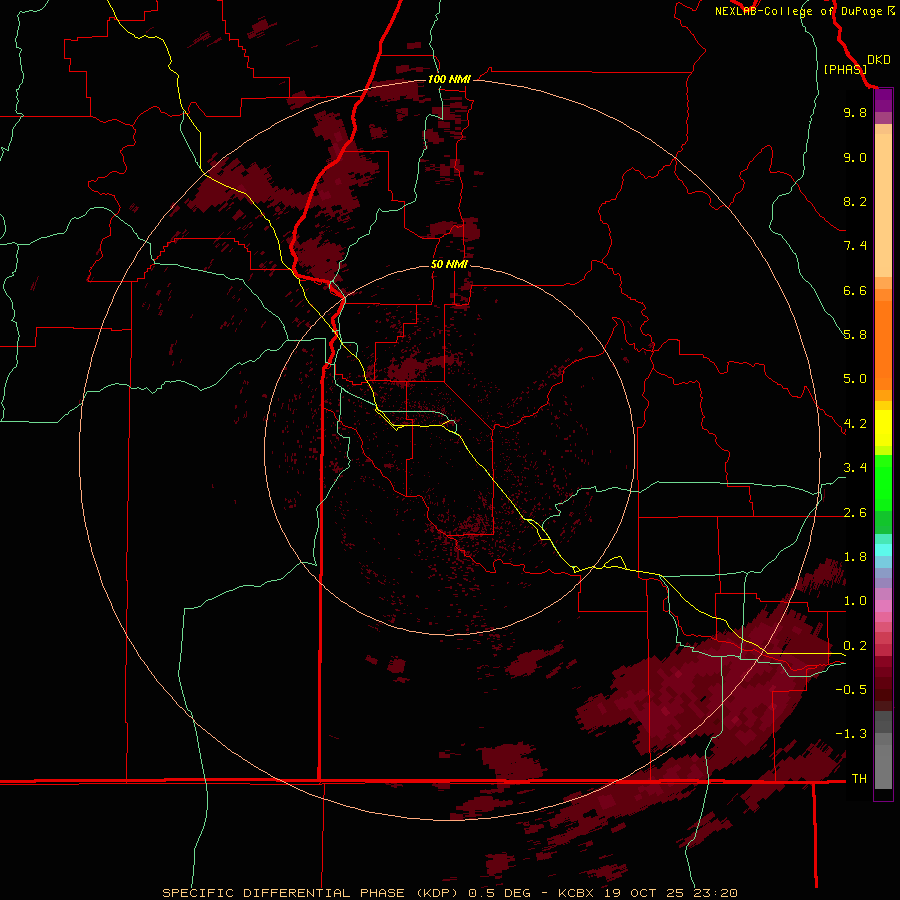Click the 8.2 value on the color scale
Screen dimensions: 900x900
click(x=855, y=201)
